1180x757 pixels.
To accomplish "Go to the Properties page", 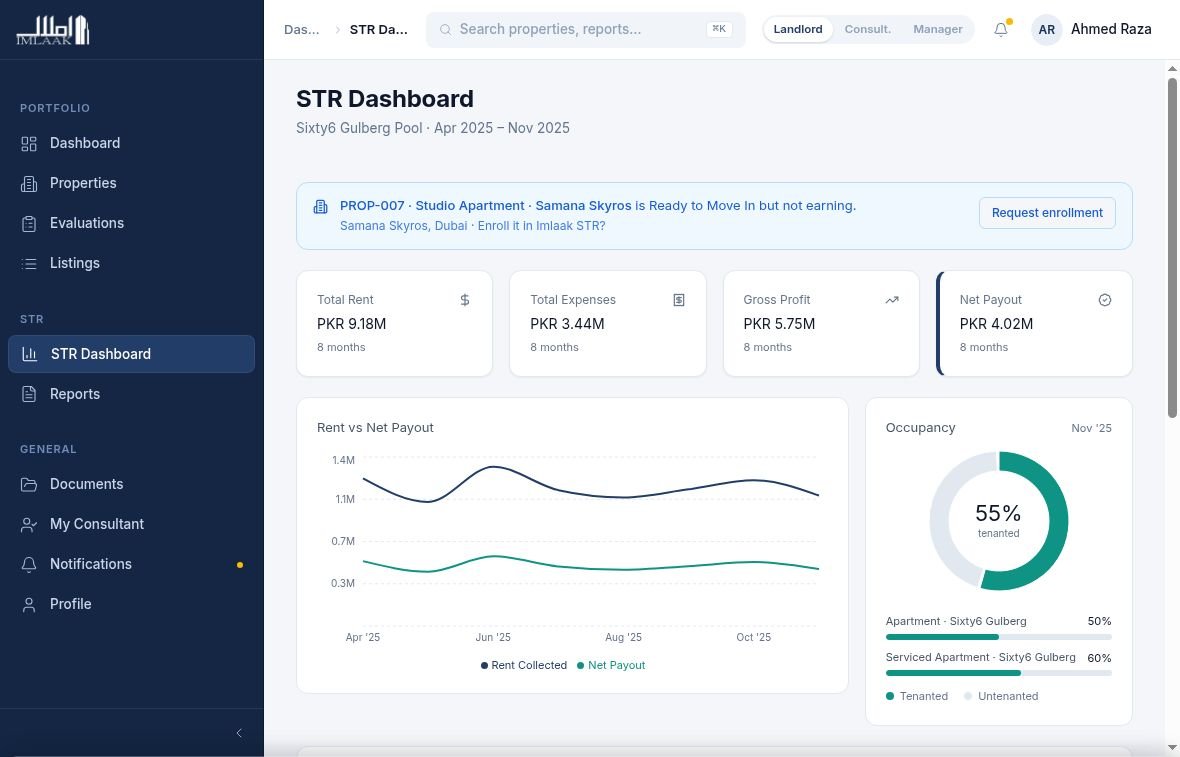I will pos(132,184).
